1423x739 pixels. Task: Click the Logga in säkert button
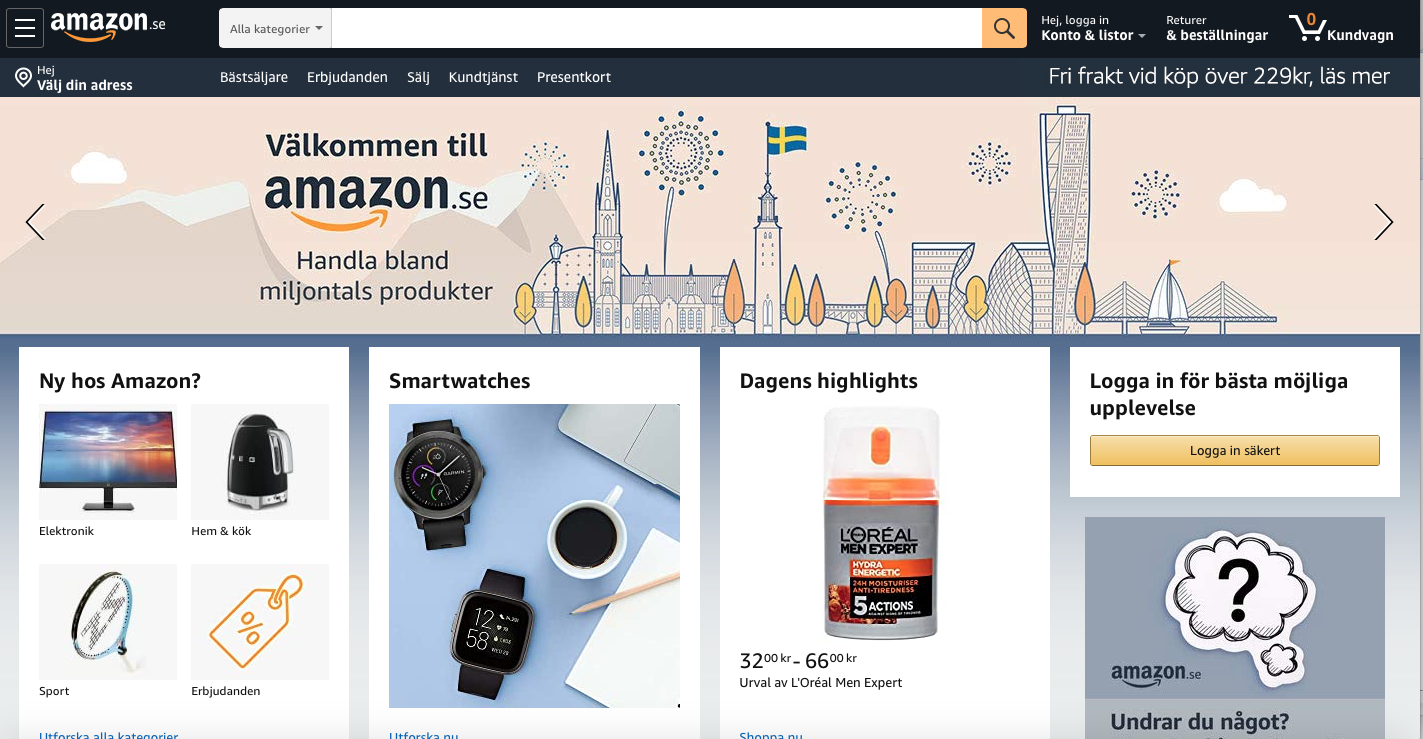(x=1235, y=450)
